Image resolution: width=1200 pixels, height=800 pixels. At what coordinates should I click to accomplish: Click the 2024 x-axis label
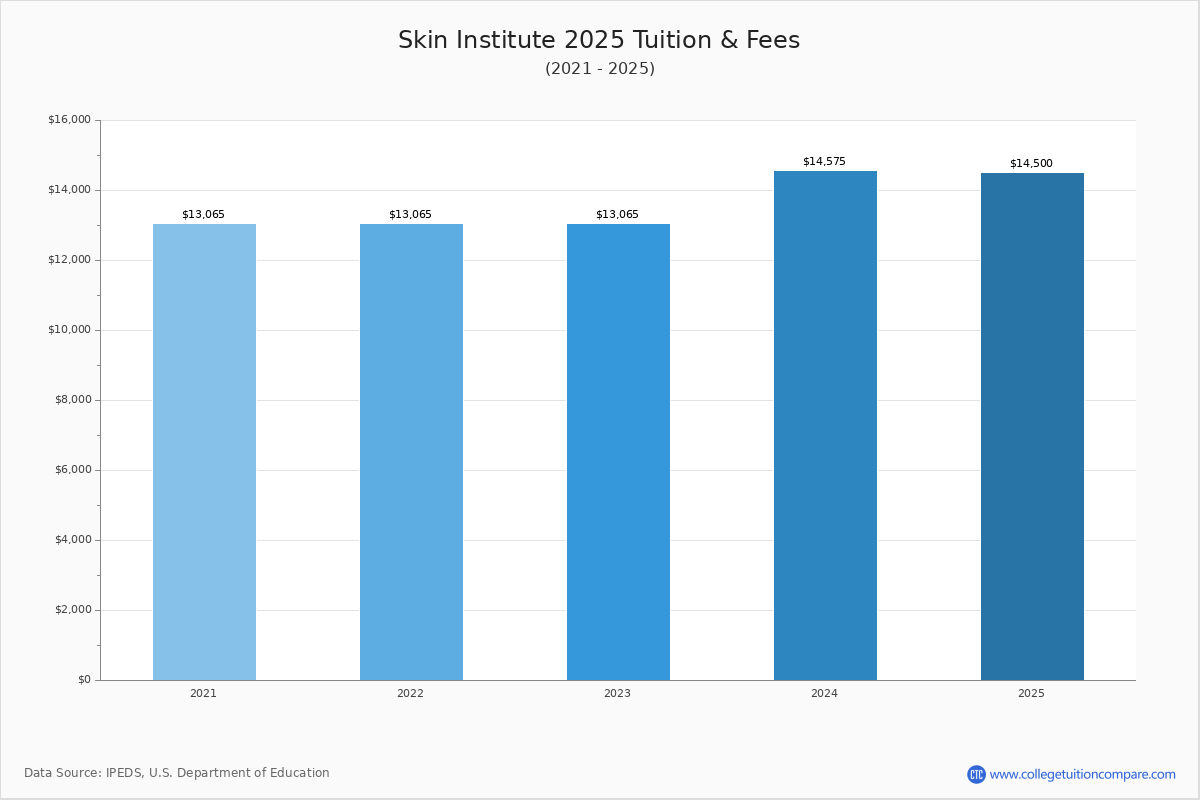click(x=824, y=693)
